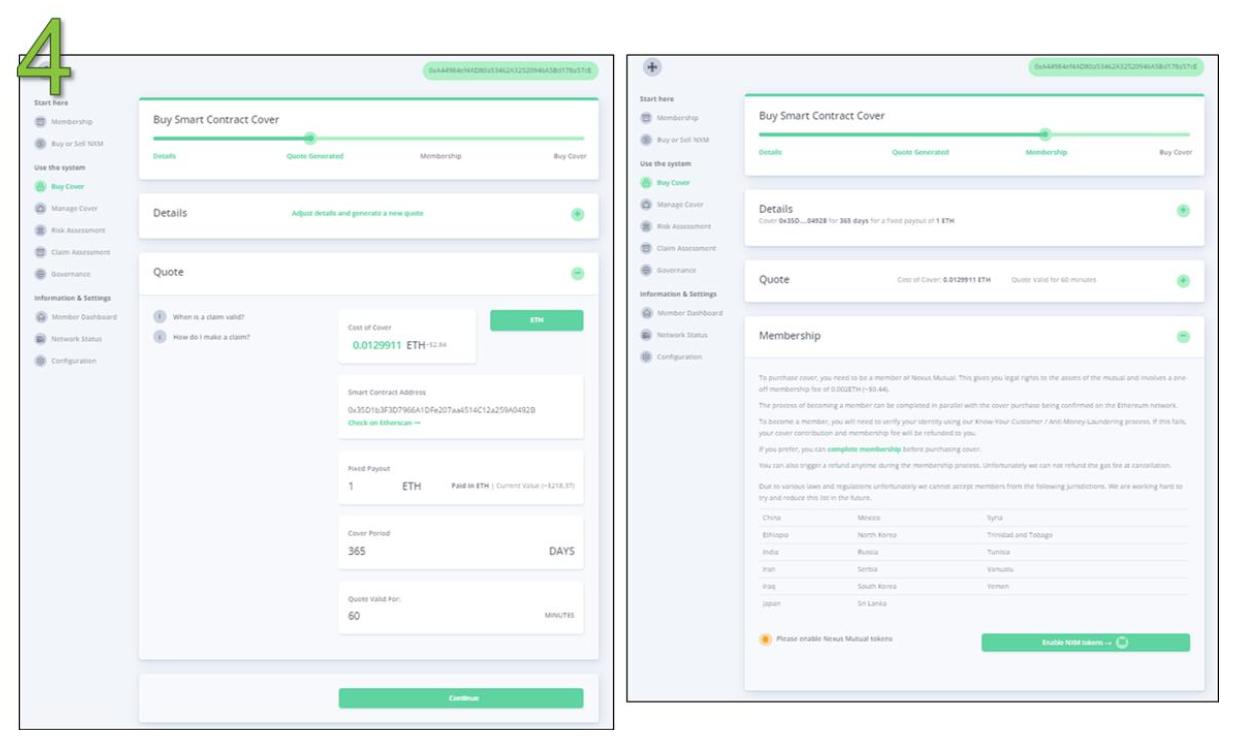The image size is (1252, 752).
Task: Collapse the Membership section with minus button
Action: coord(1183,337)
